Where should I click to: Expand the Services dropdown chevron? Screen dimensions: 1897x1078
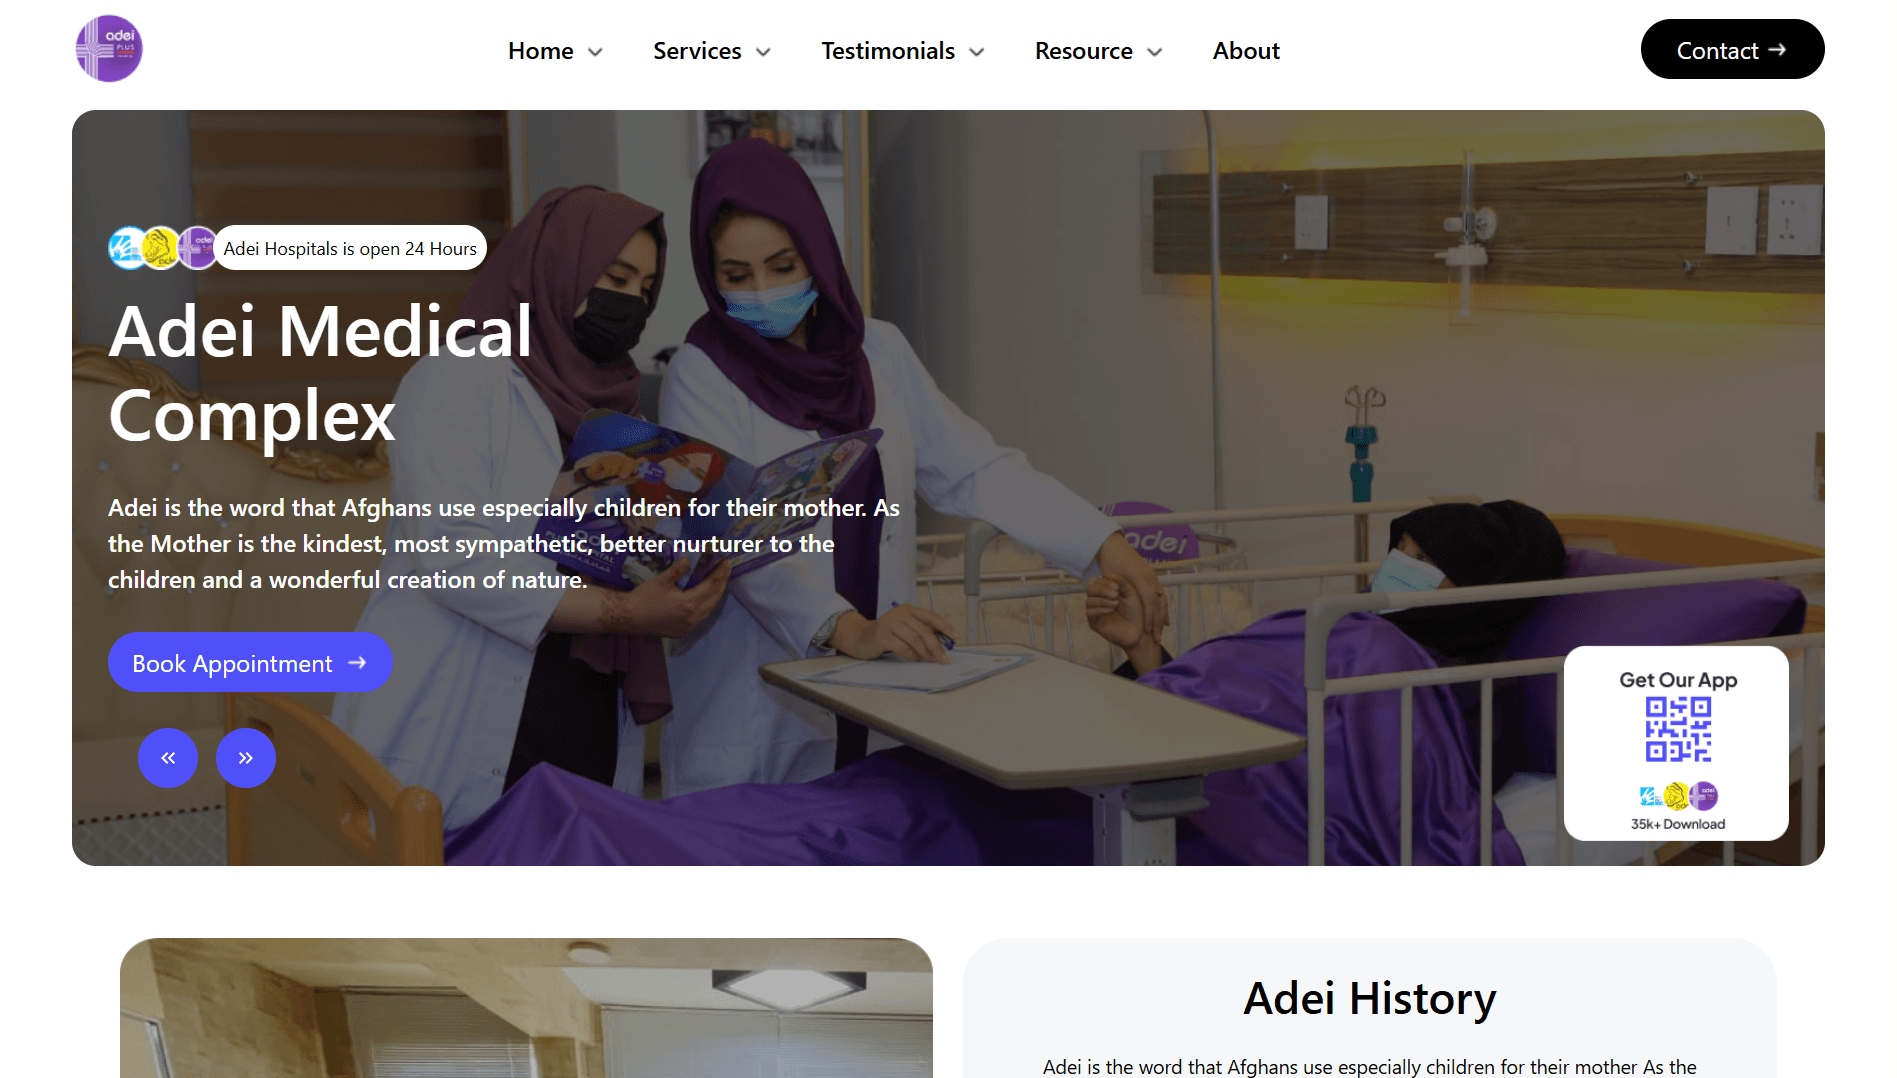pos(763,52)
